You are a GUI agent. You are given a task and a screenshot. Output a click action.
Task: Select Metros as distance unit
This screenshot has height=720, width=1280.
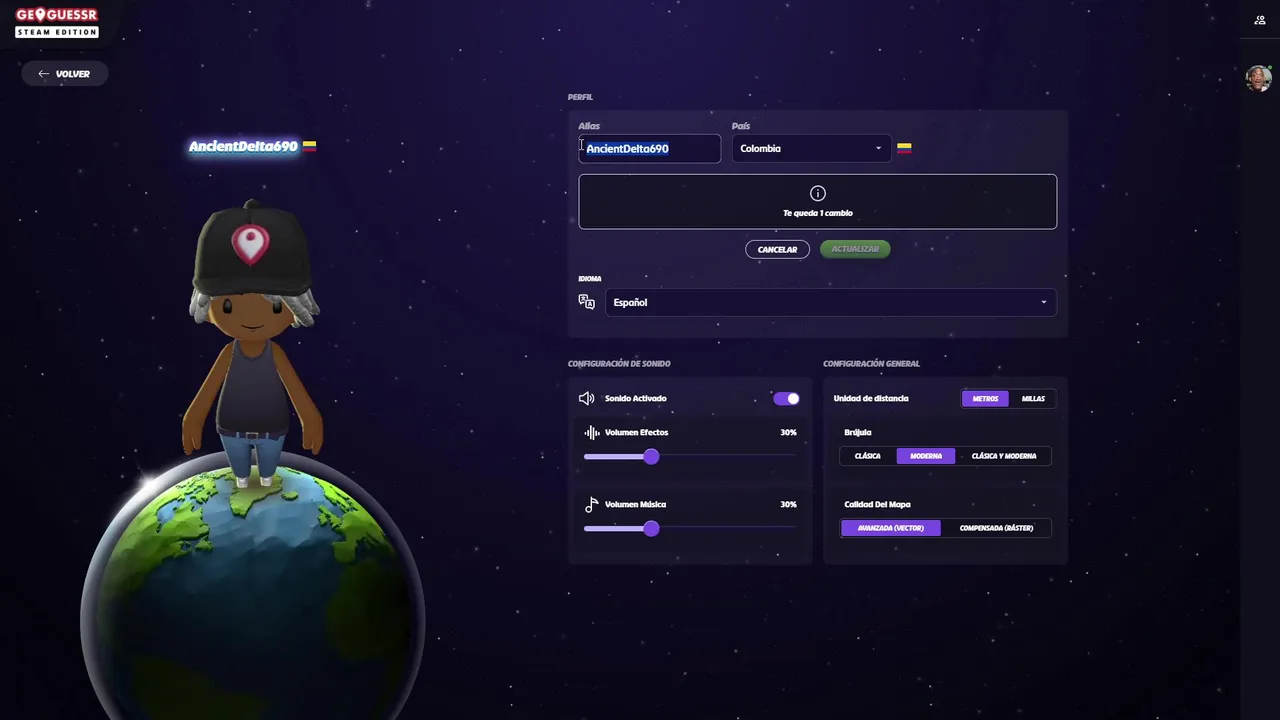click(x=985, y=398)
